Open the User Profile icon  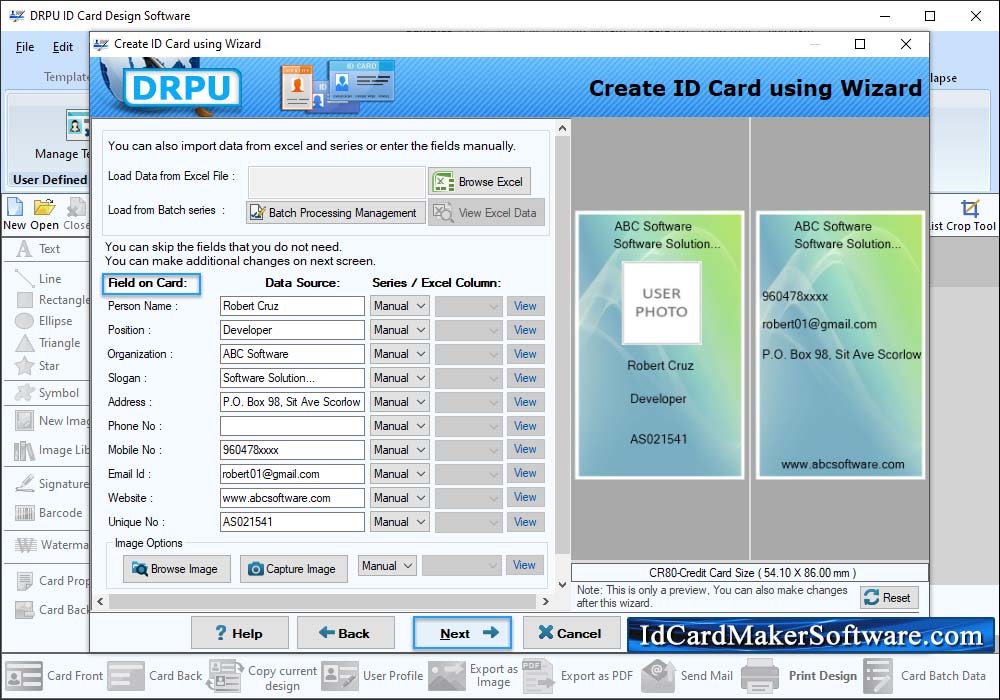click(339, 676)
